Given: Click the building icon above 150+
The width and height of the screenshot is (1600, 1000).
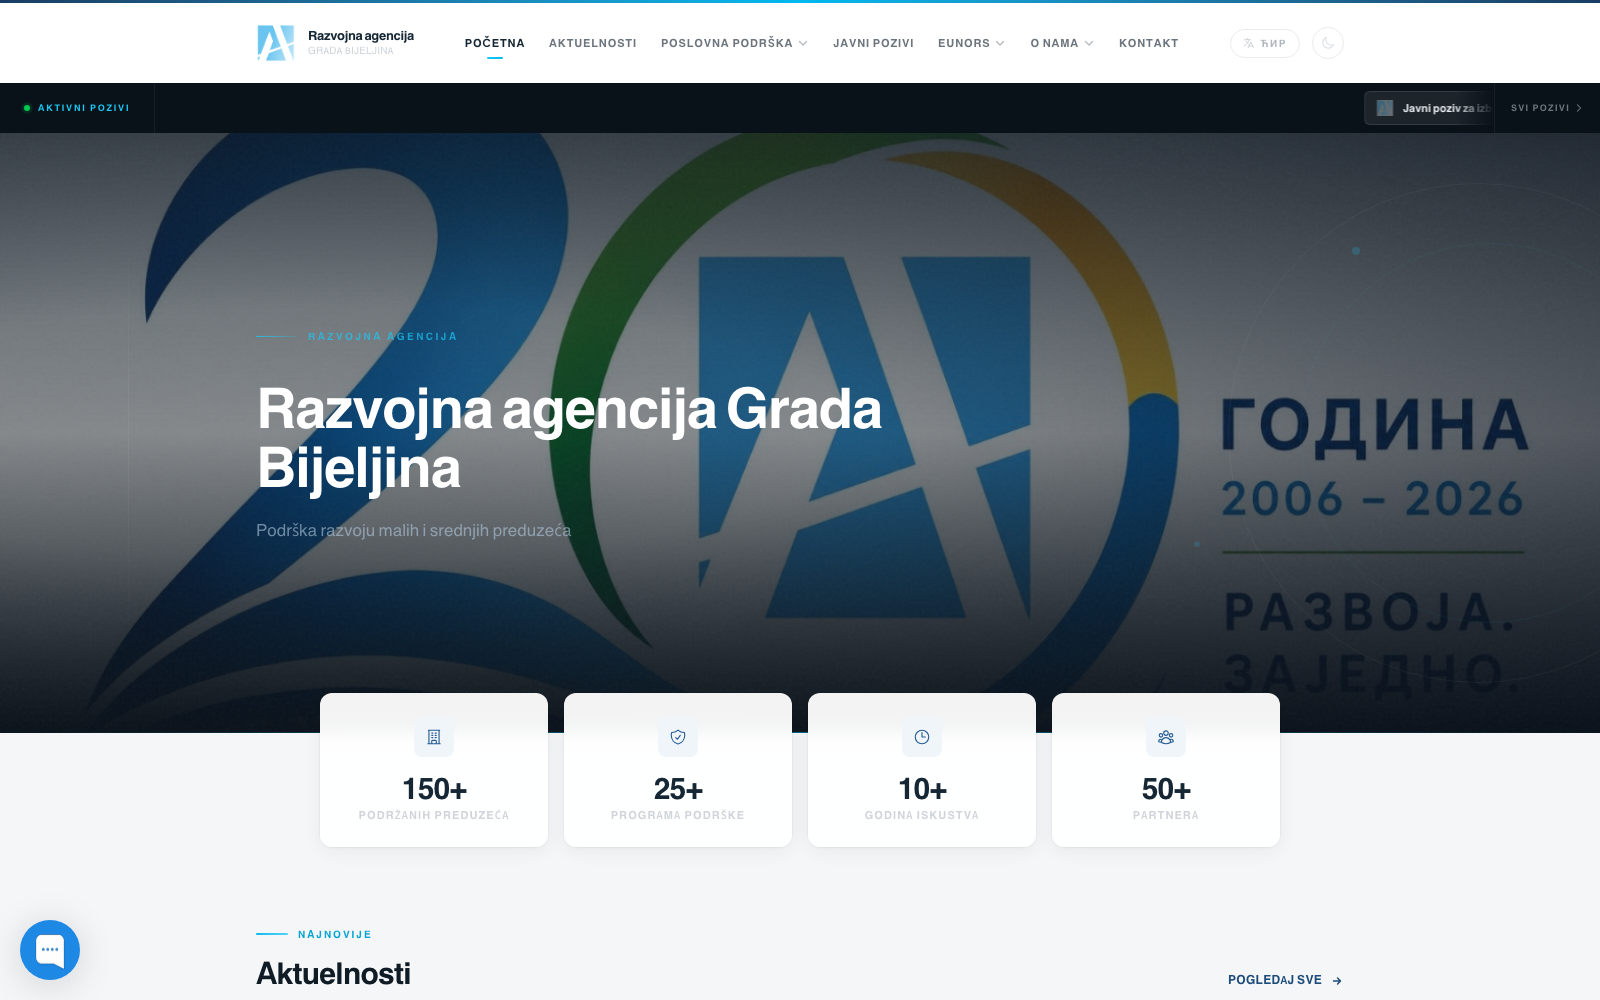Looking at the screenshot, I should point(434,737).
